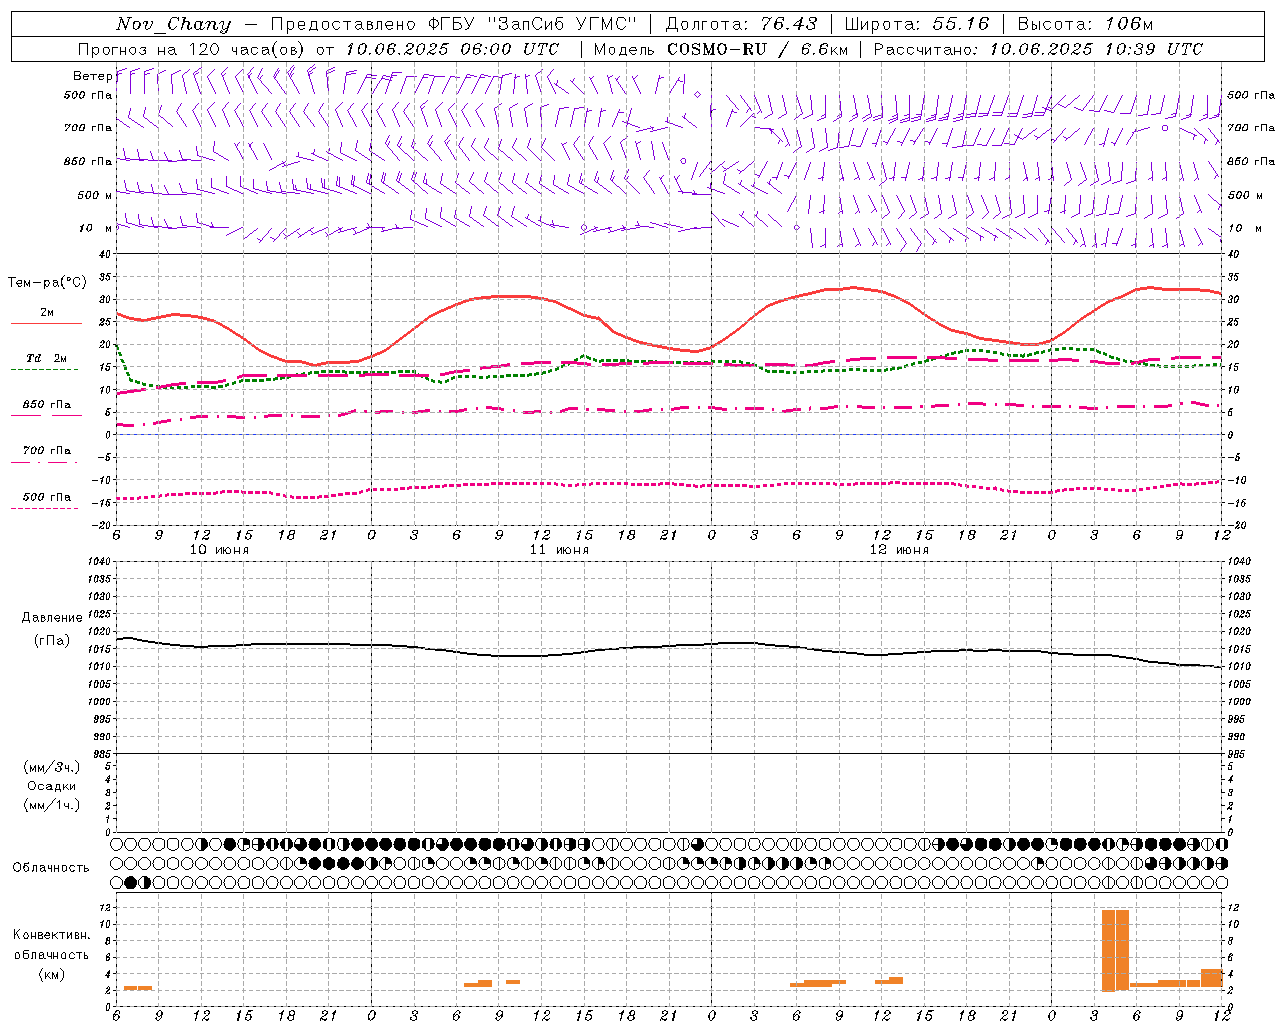This screenshot has width=1280, height=1024.
Task: Click the "500 м" wind level label on left
Action: click(95, 195)
